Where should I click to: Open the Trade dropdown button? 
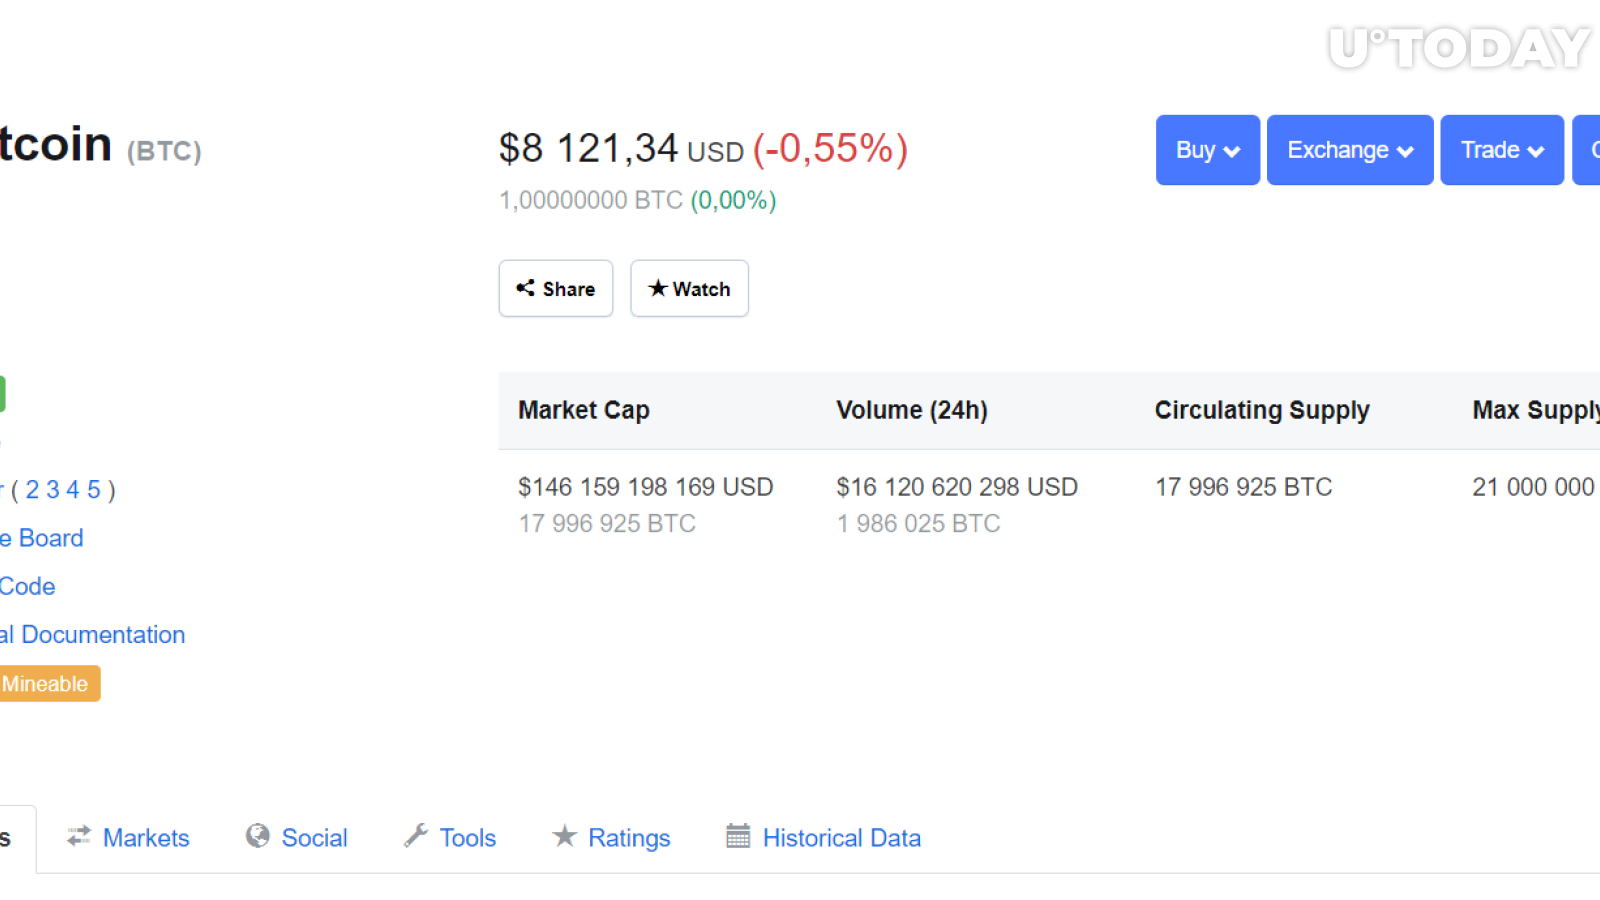[x=1502, y=150]
